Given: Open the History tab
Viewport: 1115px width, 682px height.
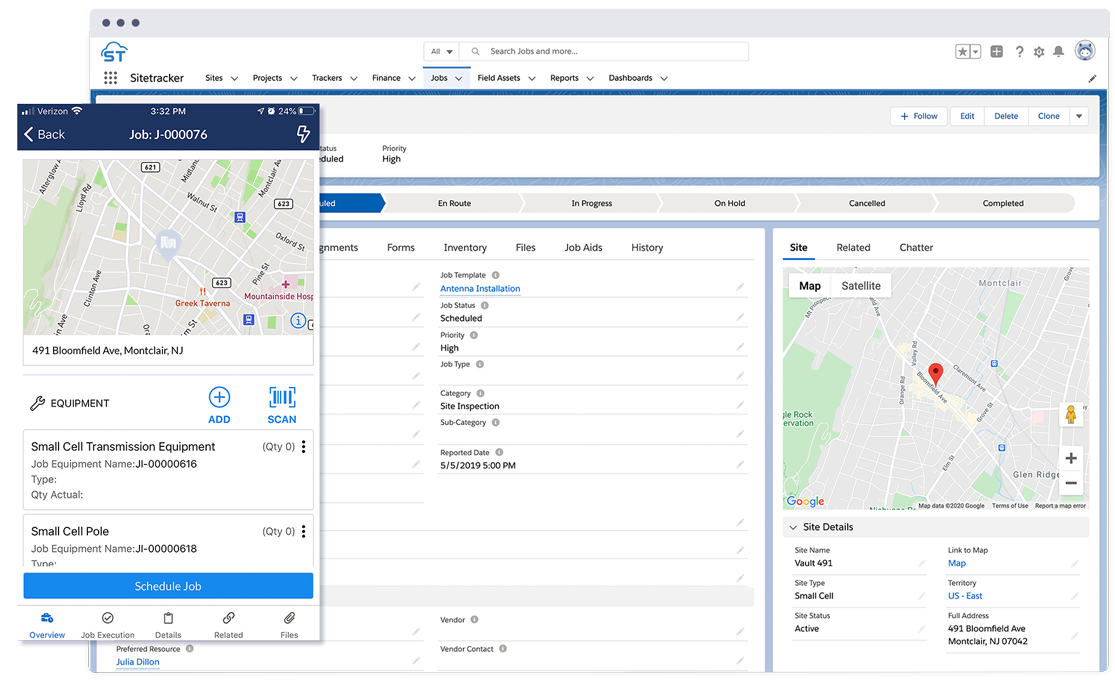Looking at the screenshot, I should tap(647, 247).
